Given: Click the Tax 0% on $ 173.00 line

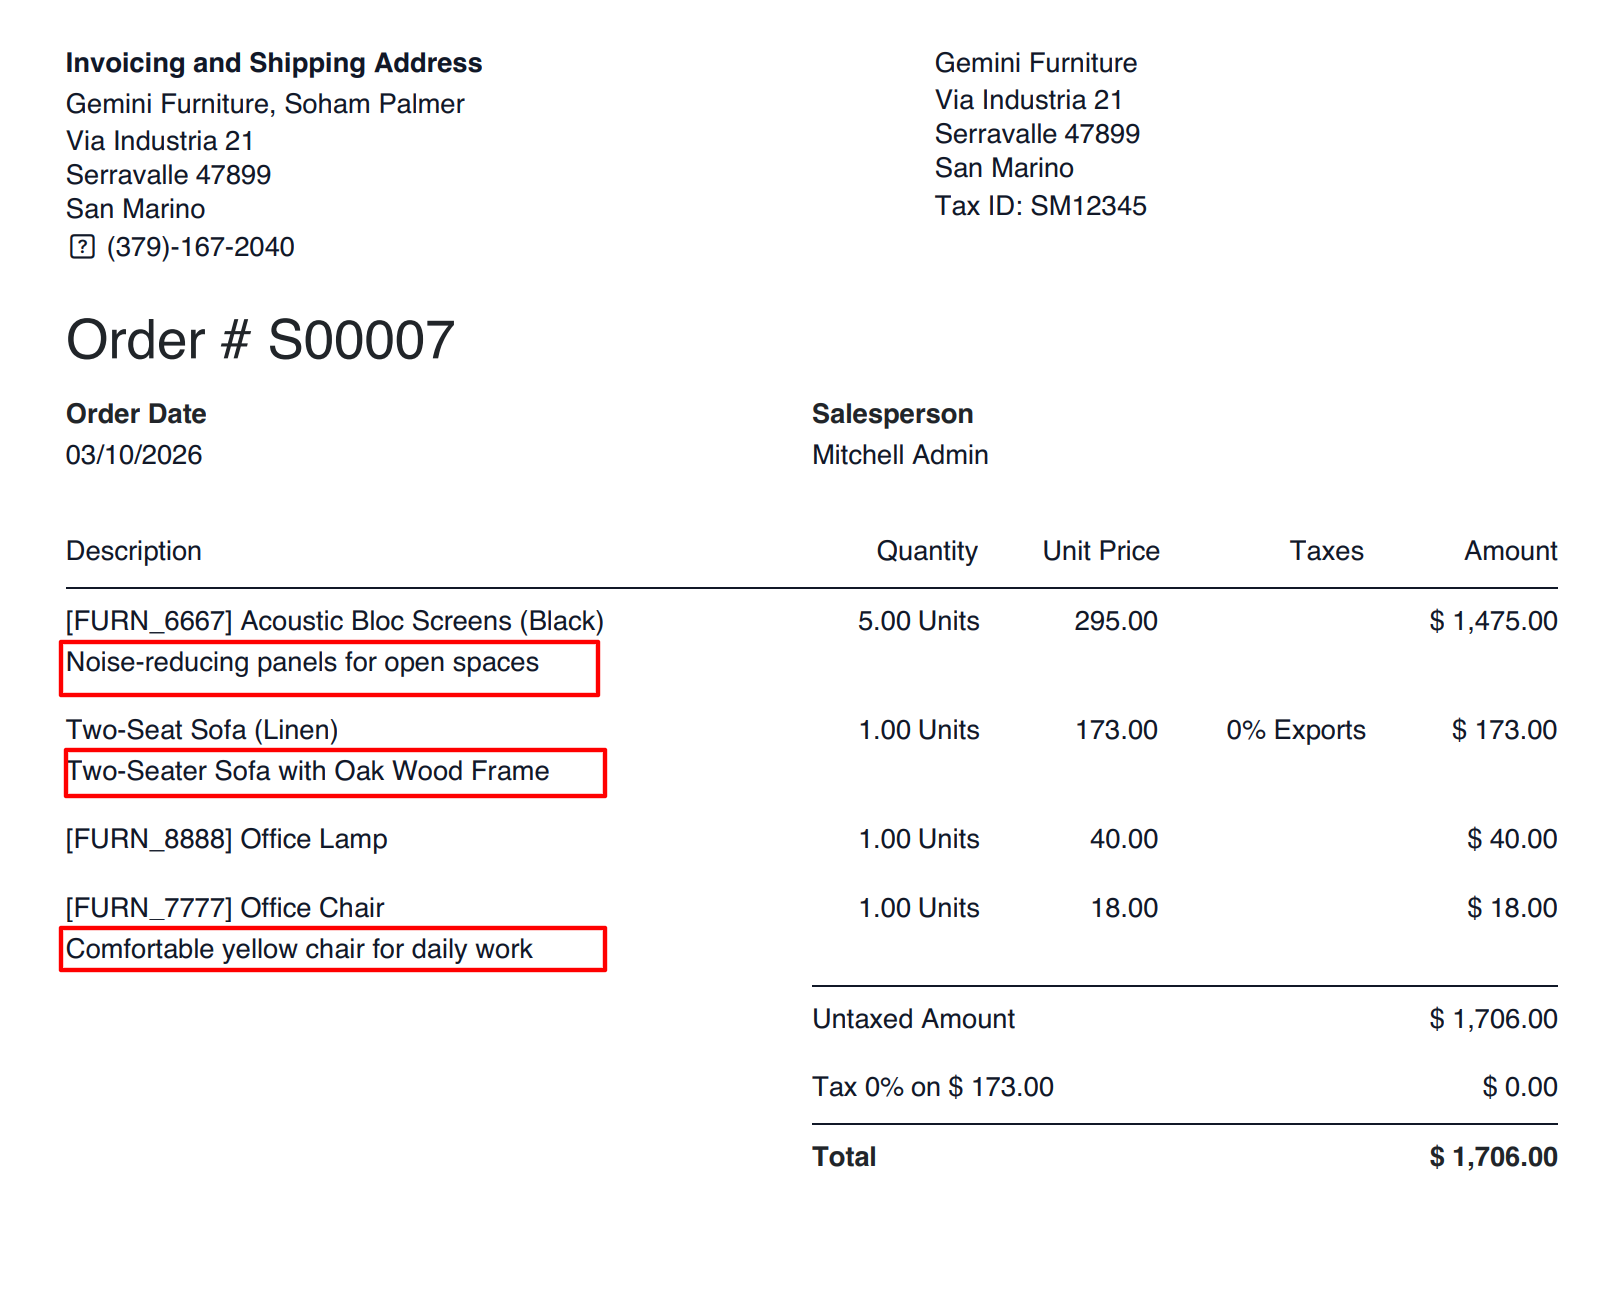Looking at the screenshot, I should (933, 1087).
